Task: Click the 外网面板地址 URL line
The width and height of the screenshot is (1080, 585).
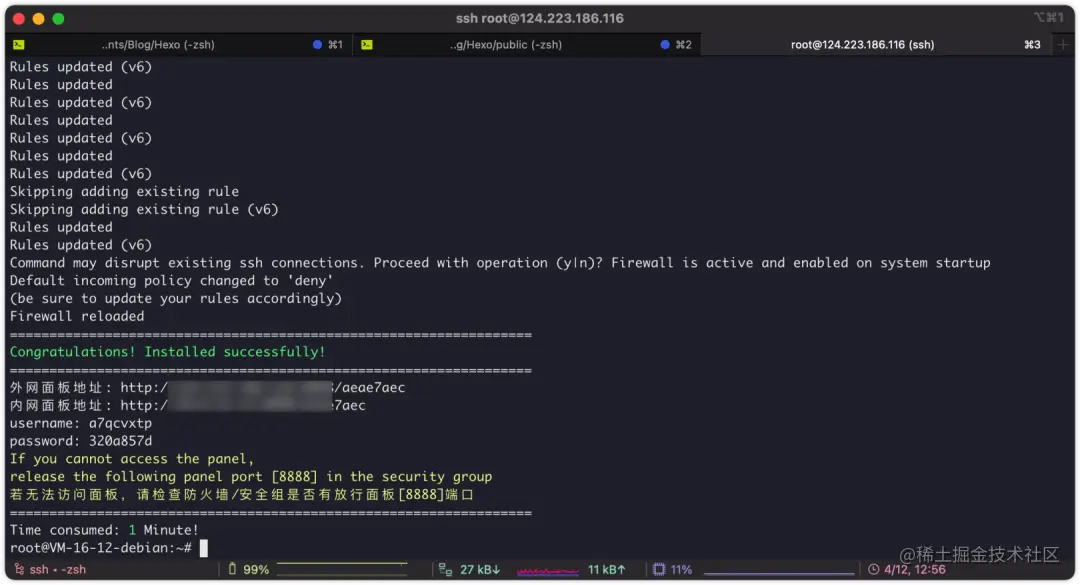Action: tap(207, 387)
